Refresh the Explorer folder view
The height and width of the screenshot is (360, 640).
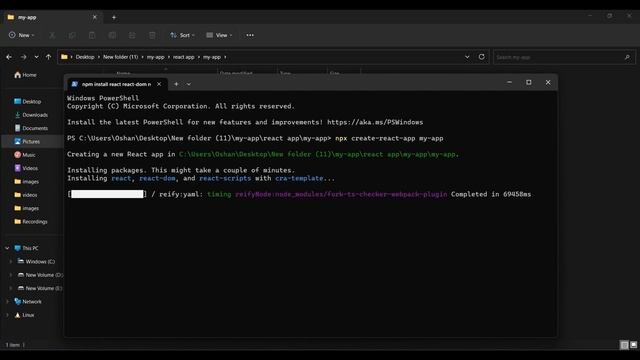482,57
